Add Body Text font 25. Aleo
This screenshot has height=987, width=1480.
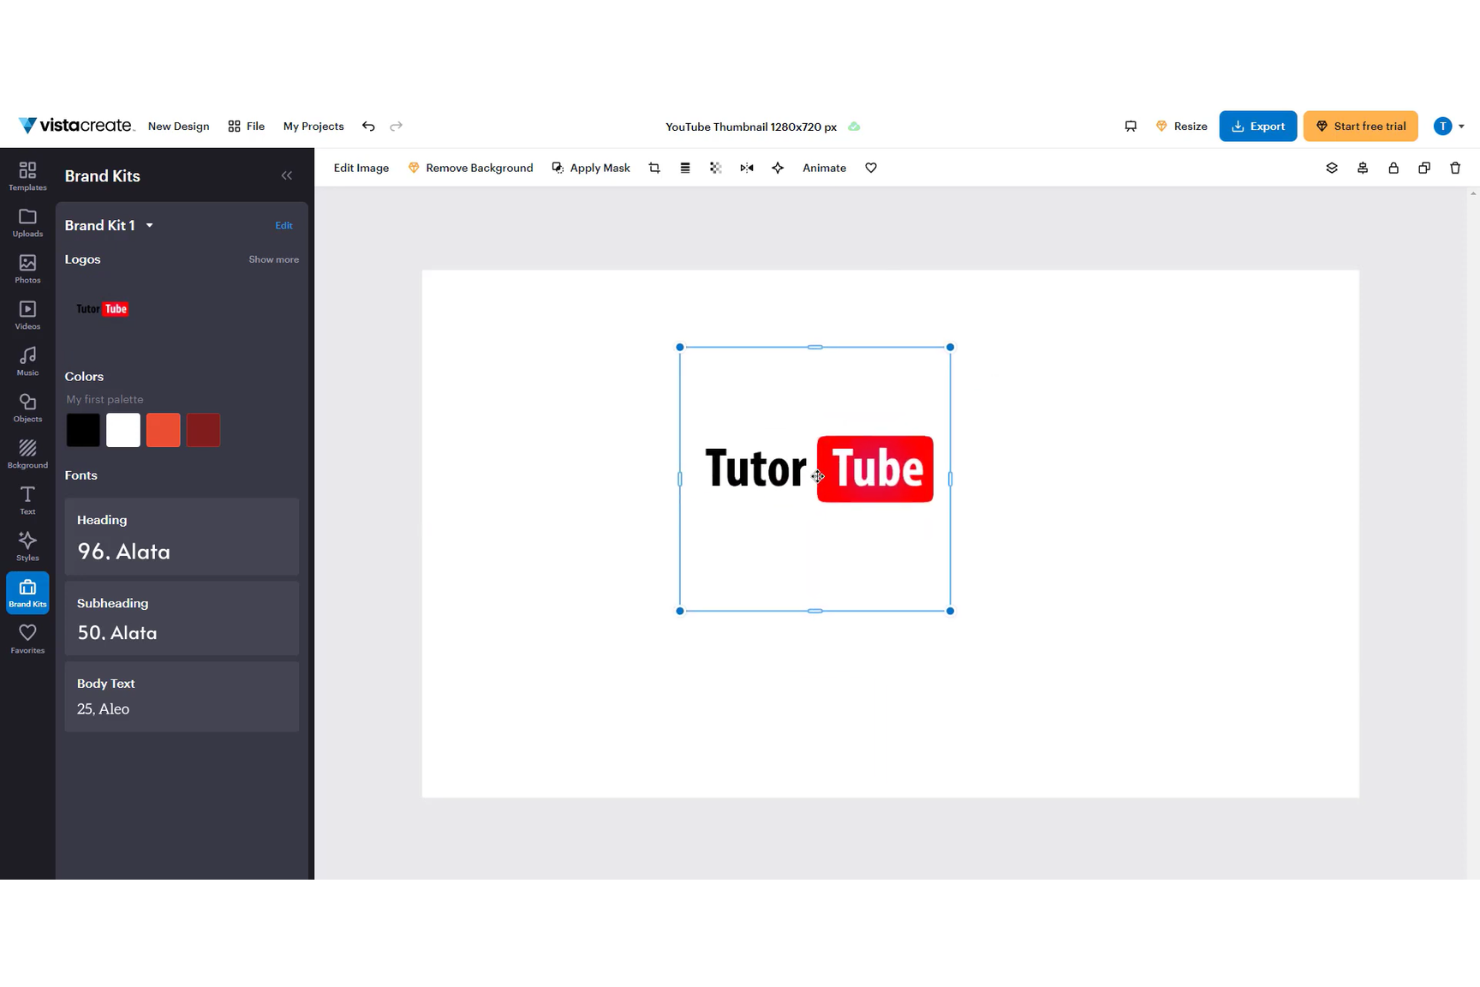coord(182,697)
